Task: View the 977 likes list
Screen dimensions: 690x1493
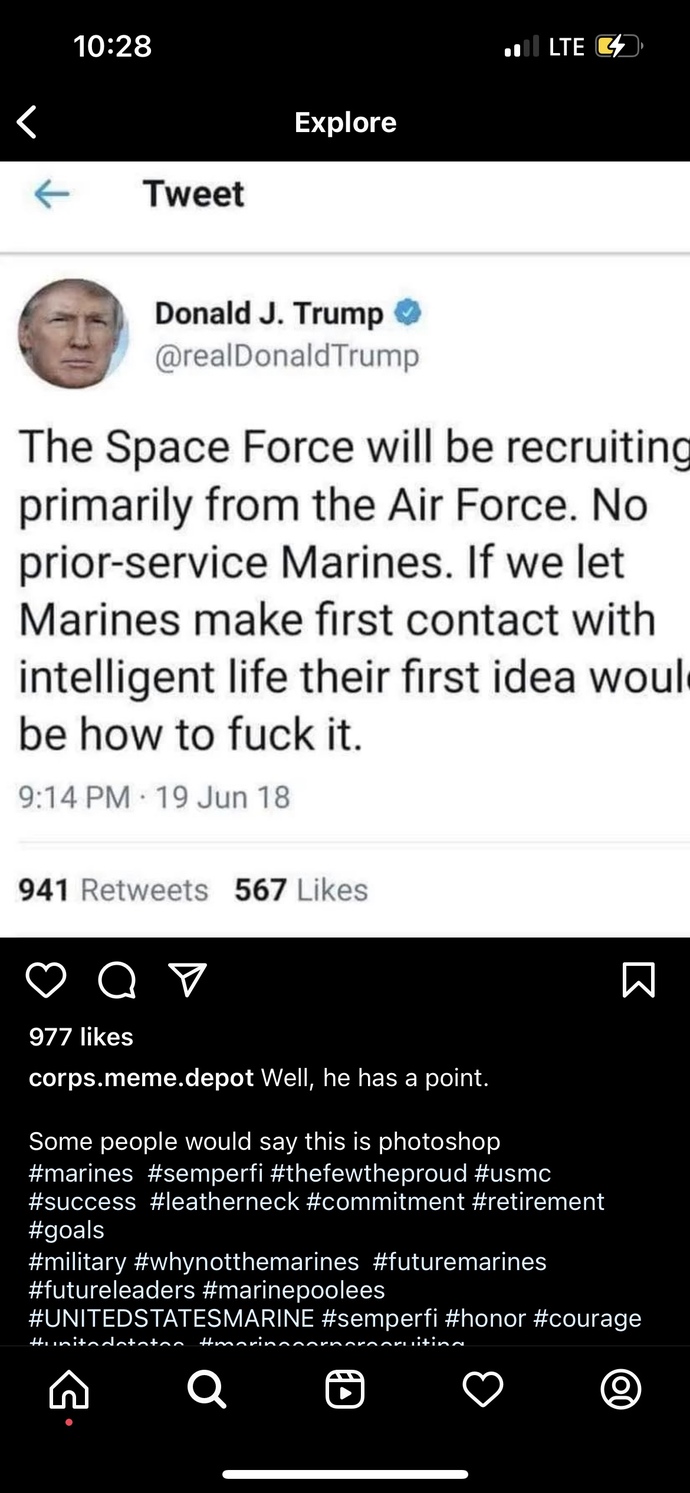Action: pos(80,1037)
